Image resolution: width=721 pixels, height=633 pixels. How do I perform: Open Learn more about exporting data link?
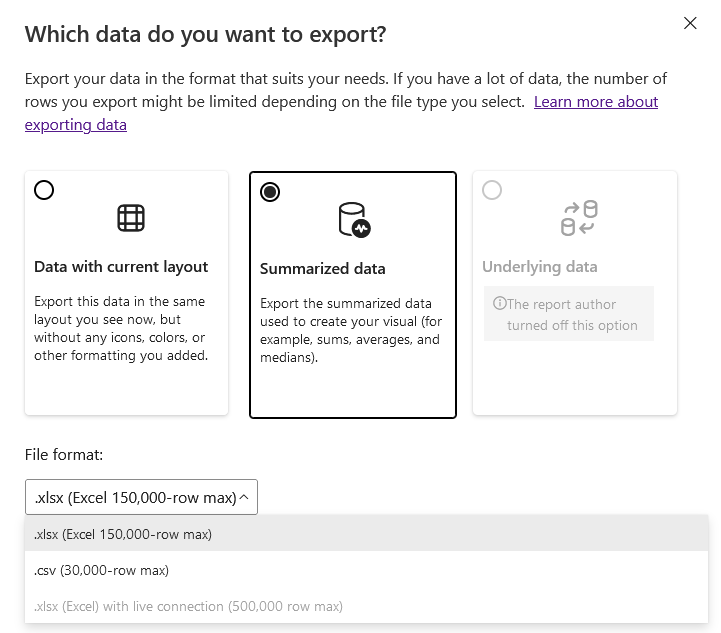[595, 102]
